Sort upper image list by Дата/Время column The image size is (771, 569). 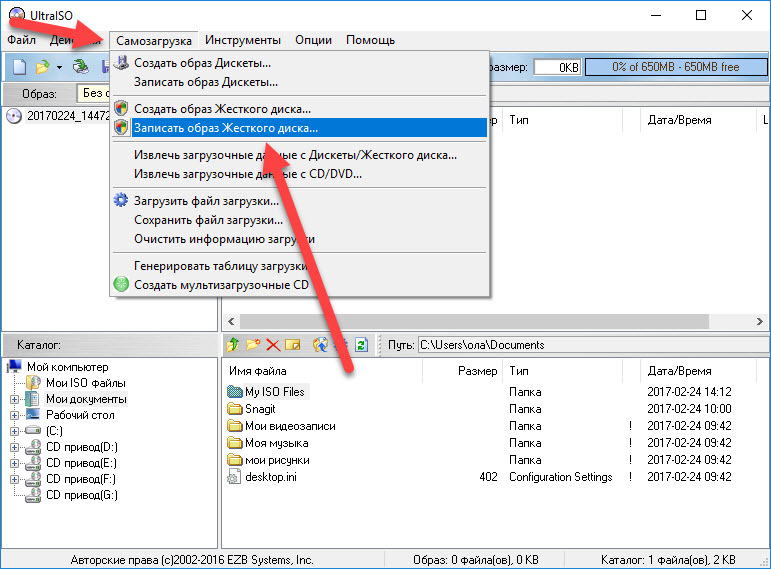pos(698,120)
